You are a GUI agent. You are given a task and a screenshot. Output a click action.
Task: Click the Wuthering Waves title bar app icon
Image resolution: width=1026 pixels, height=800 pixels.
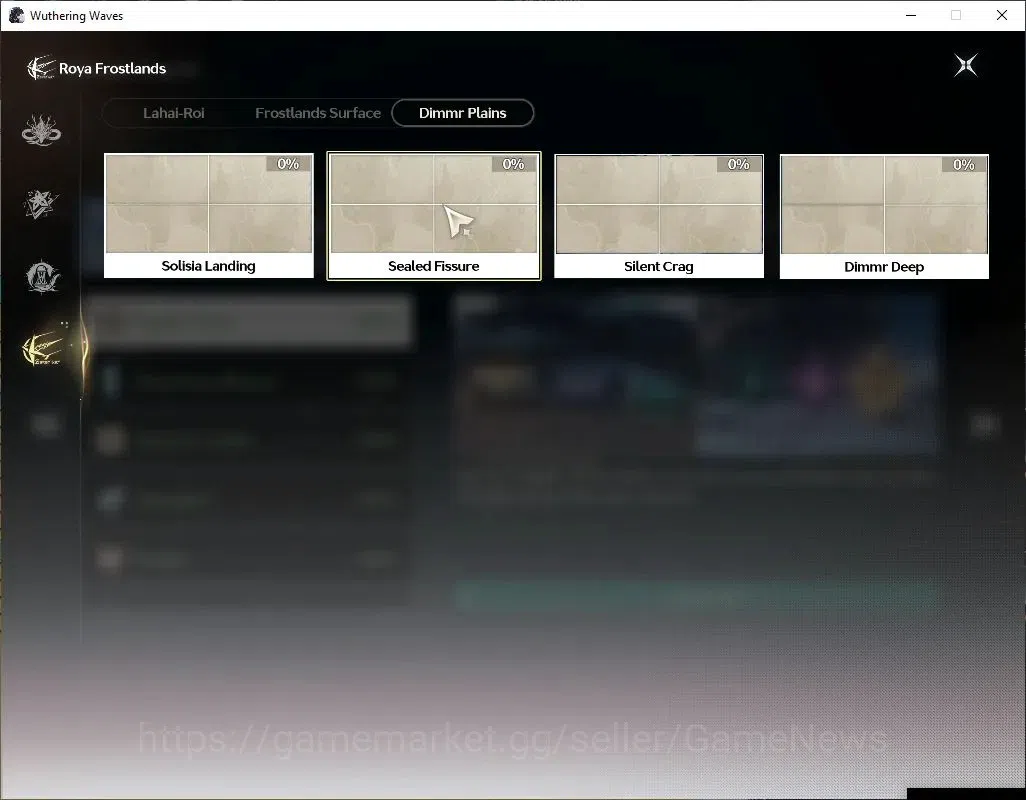click(16, 15)
